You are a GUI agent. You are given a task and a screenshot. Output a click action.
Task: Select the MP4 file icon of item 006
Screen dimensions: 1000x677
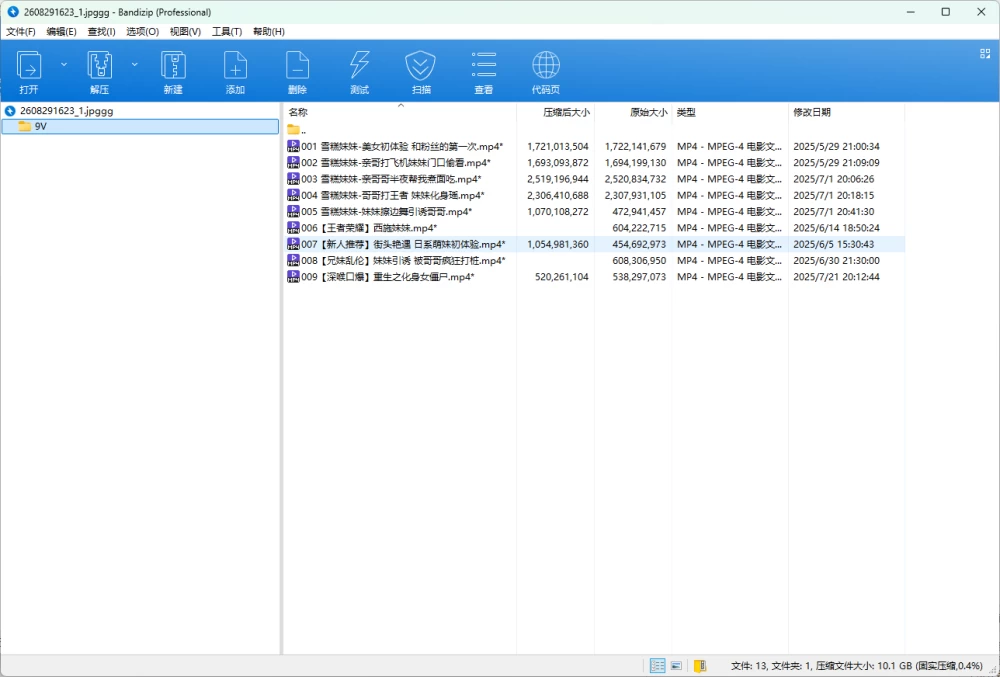[x=293, y=228]
